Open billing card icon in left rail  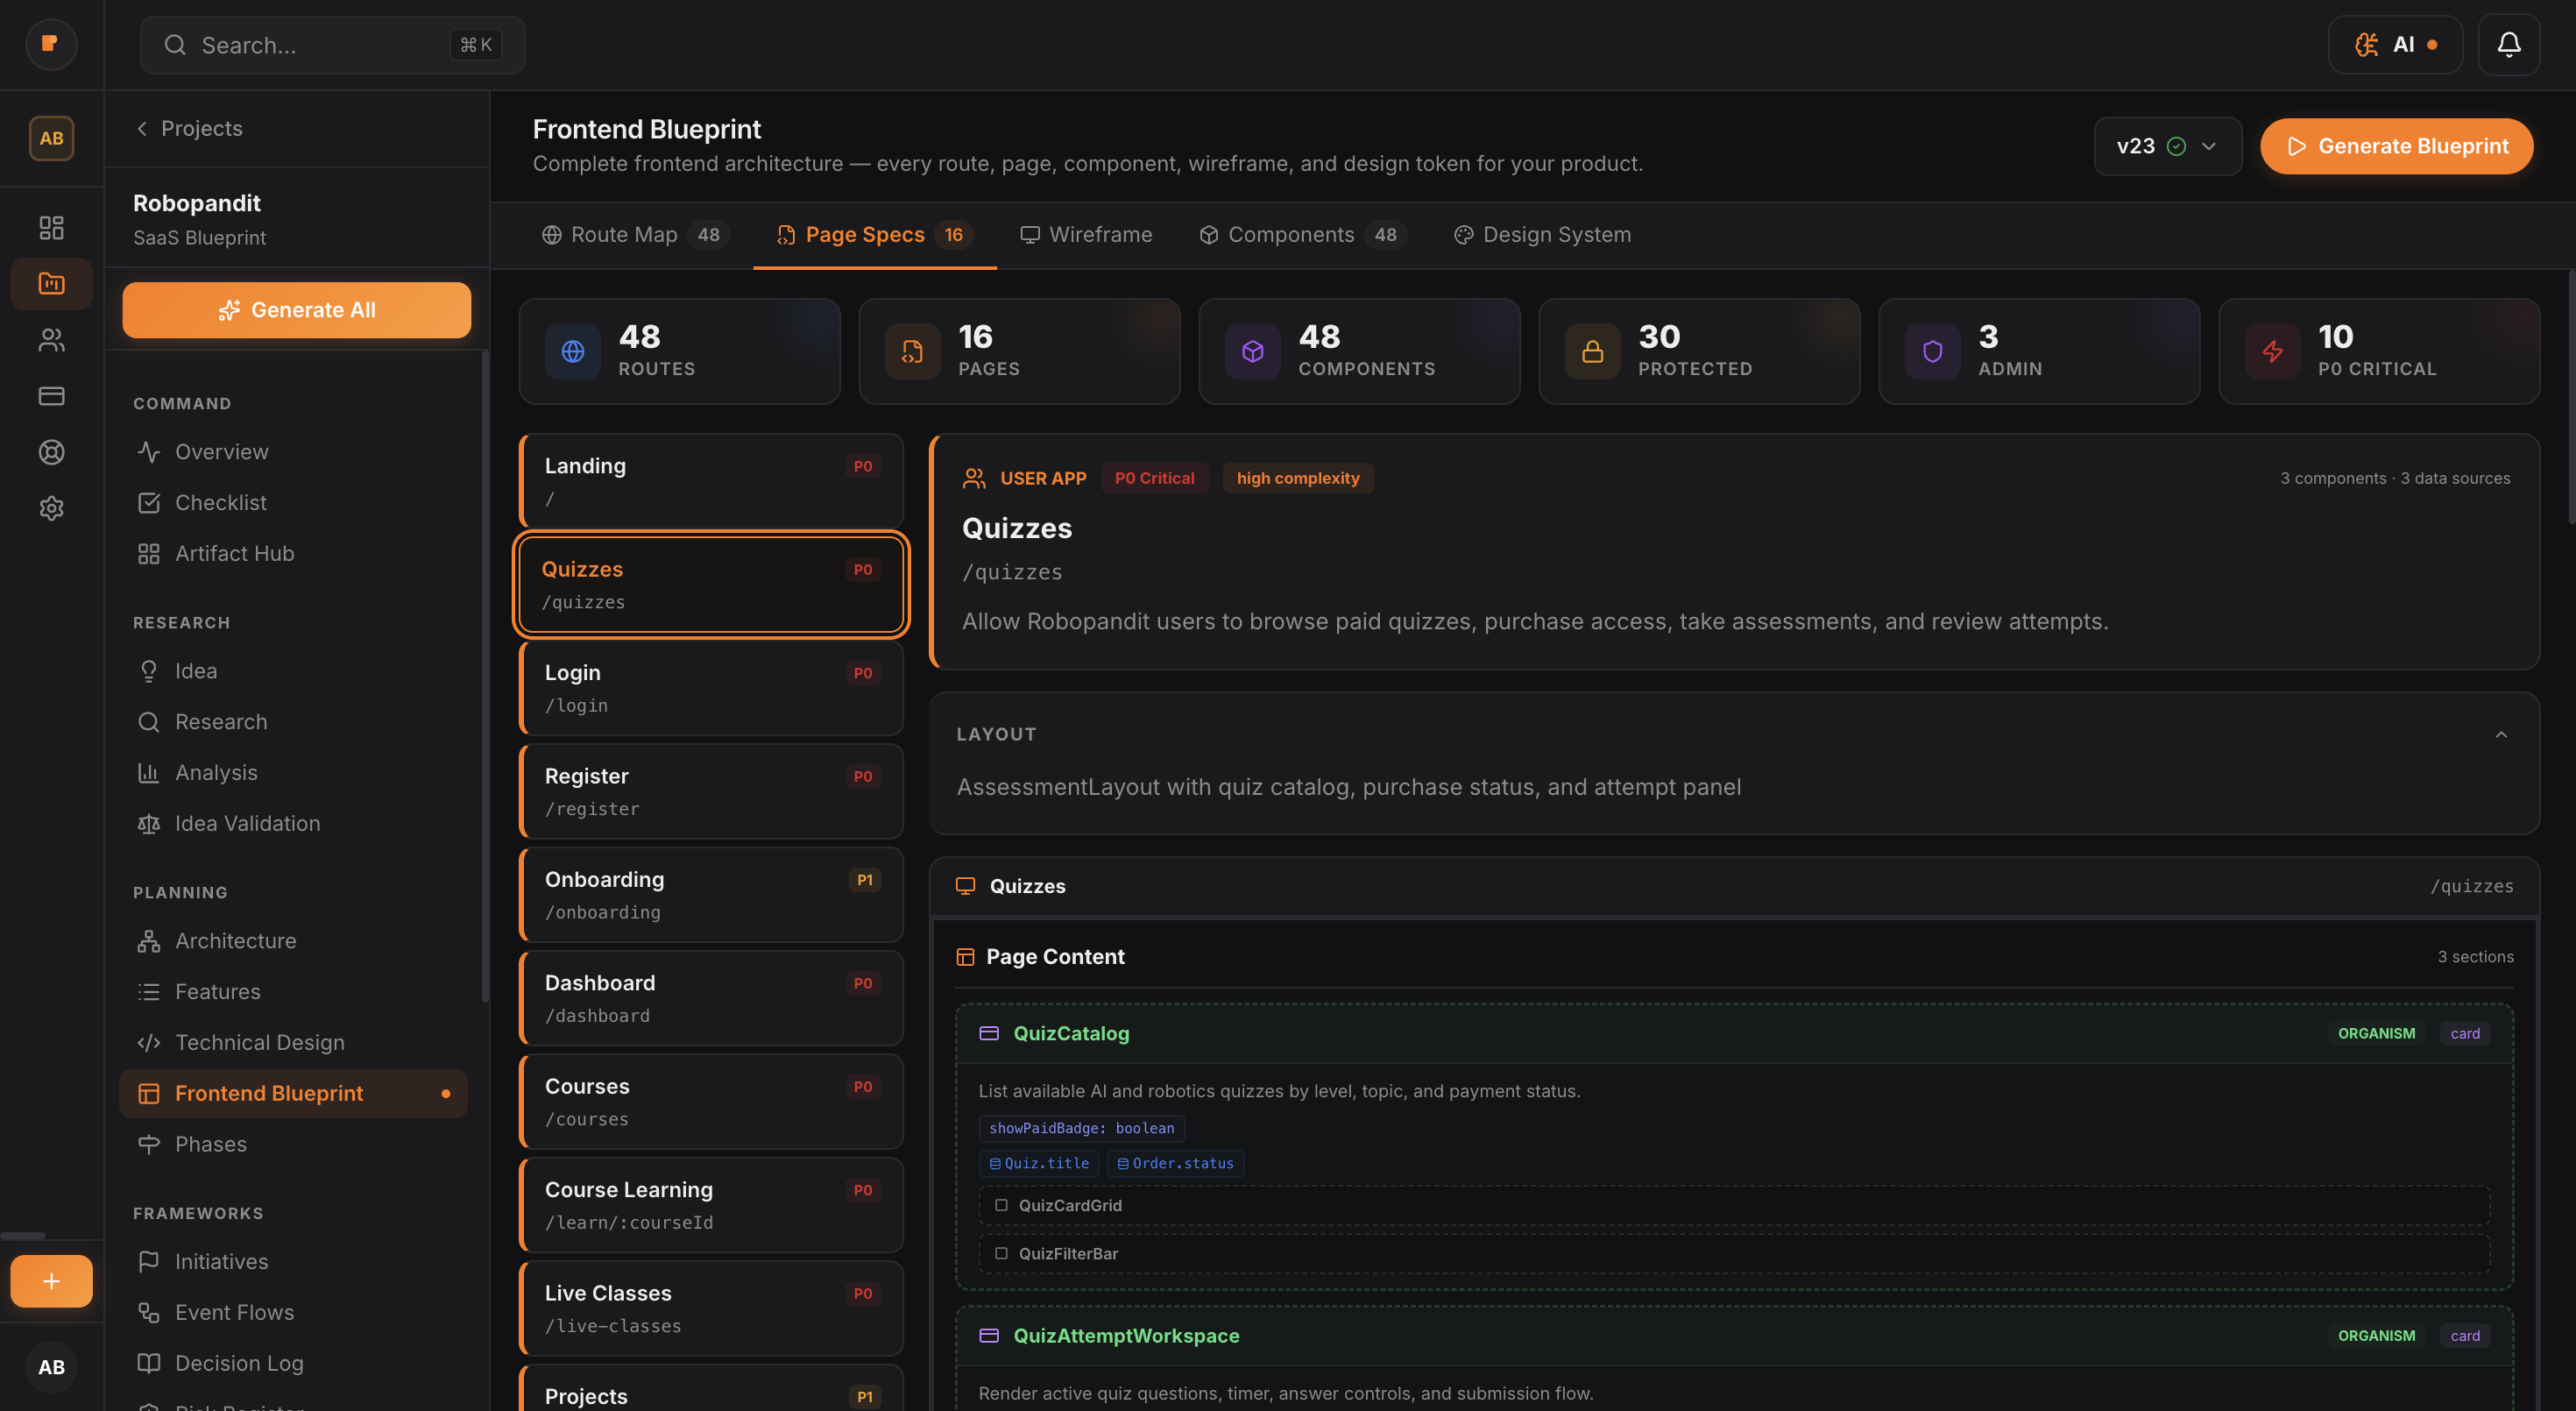[x=51, y=396]
